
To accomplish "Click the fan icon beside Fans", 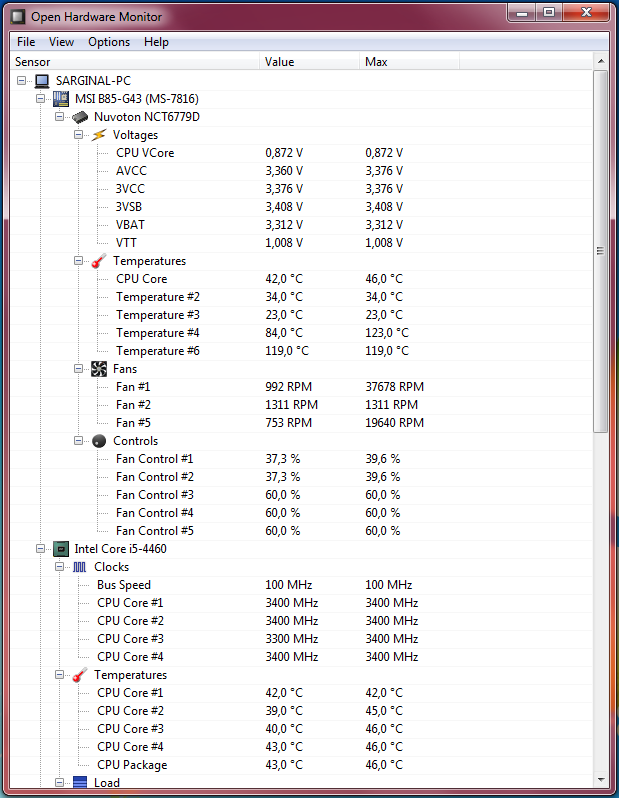I will 99,369.
